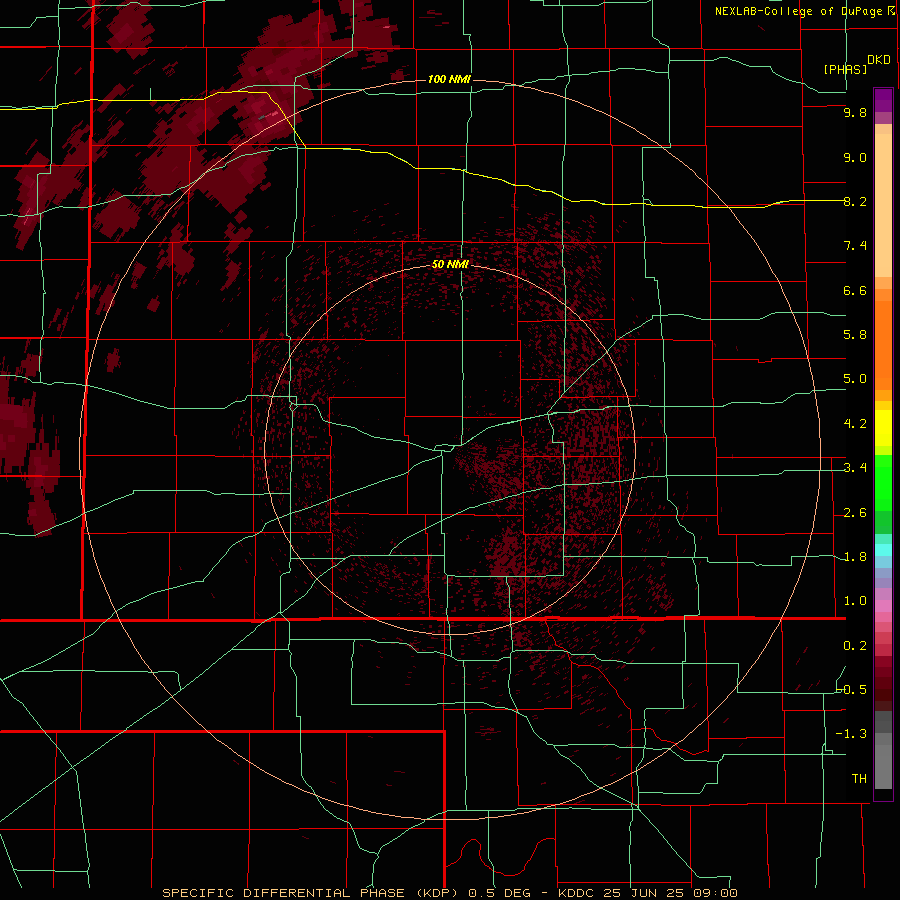Click the NEXLAB-College of DuPage label
This screenshot has height=900, width=900.
tap(804, 11)
